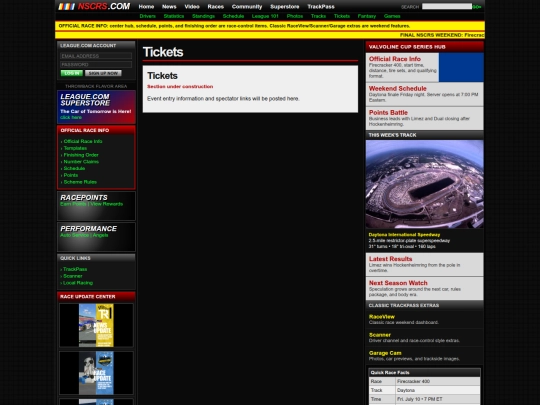Click the Sign Up Now button
This screenshot has height=405, width=540.
click(103, 73)
